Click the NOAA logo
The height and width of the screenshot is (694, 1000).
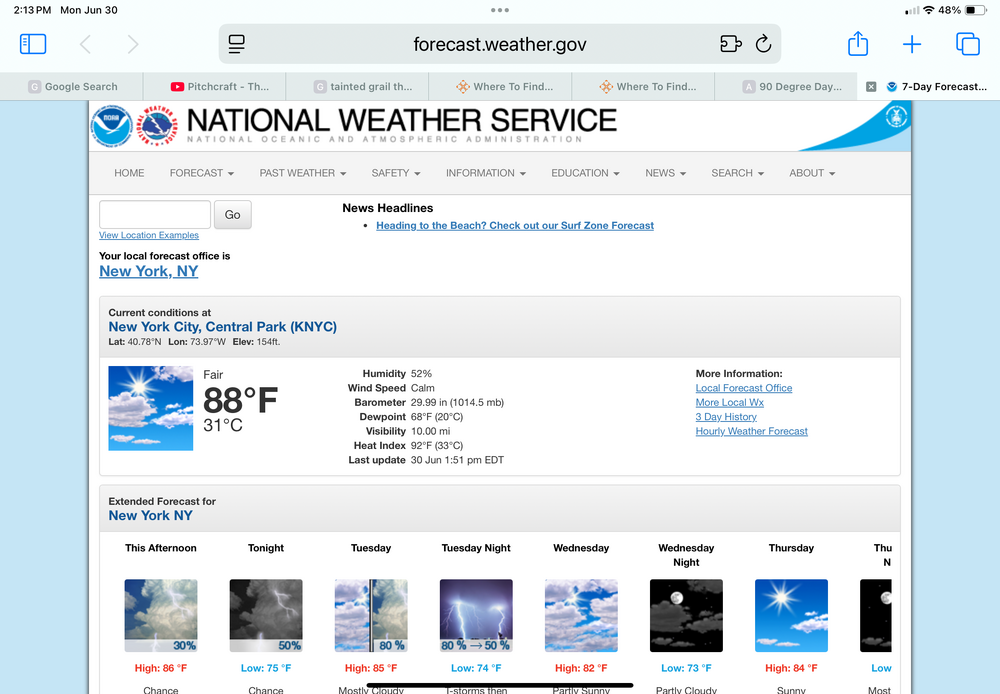point(112,126)
